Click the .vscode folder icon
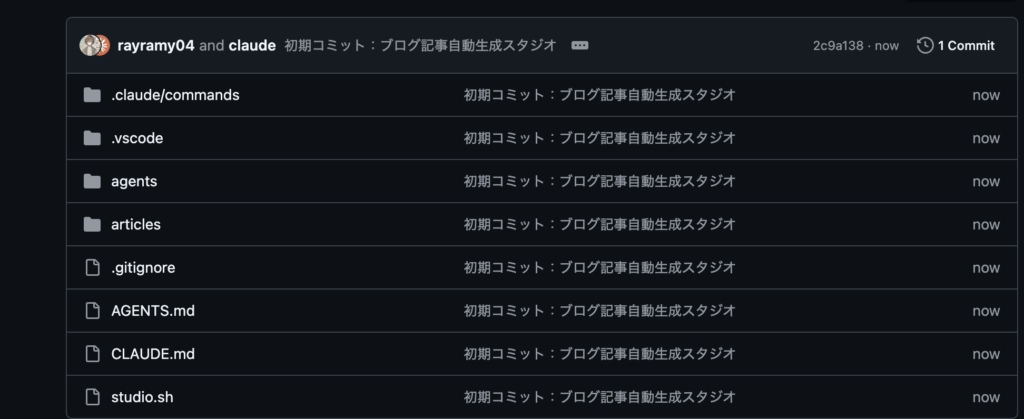 click(93, 138)
